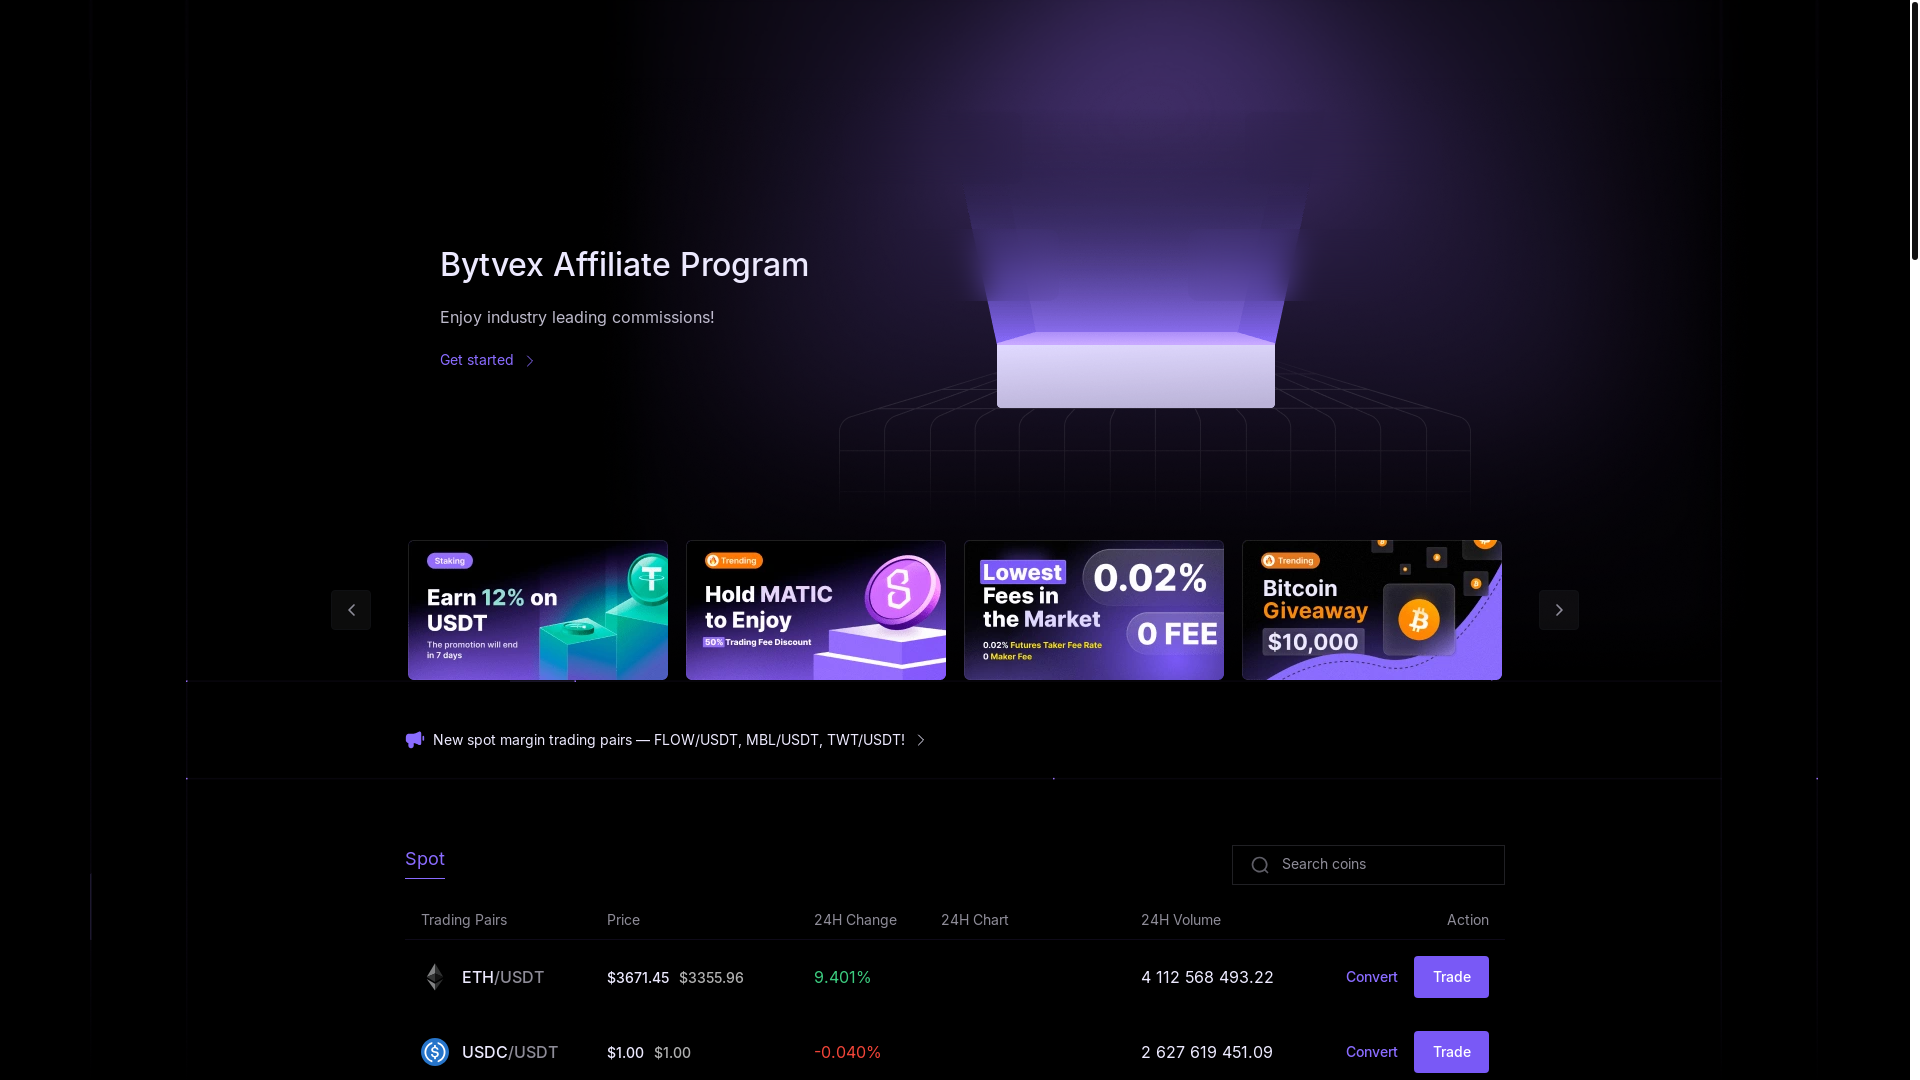
Task: Click the USDC/USDT pair name
Action: click(x=510, y=1052)
